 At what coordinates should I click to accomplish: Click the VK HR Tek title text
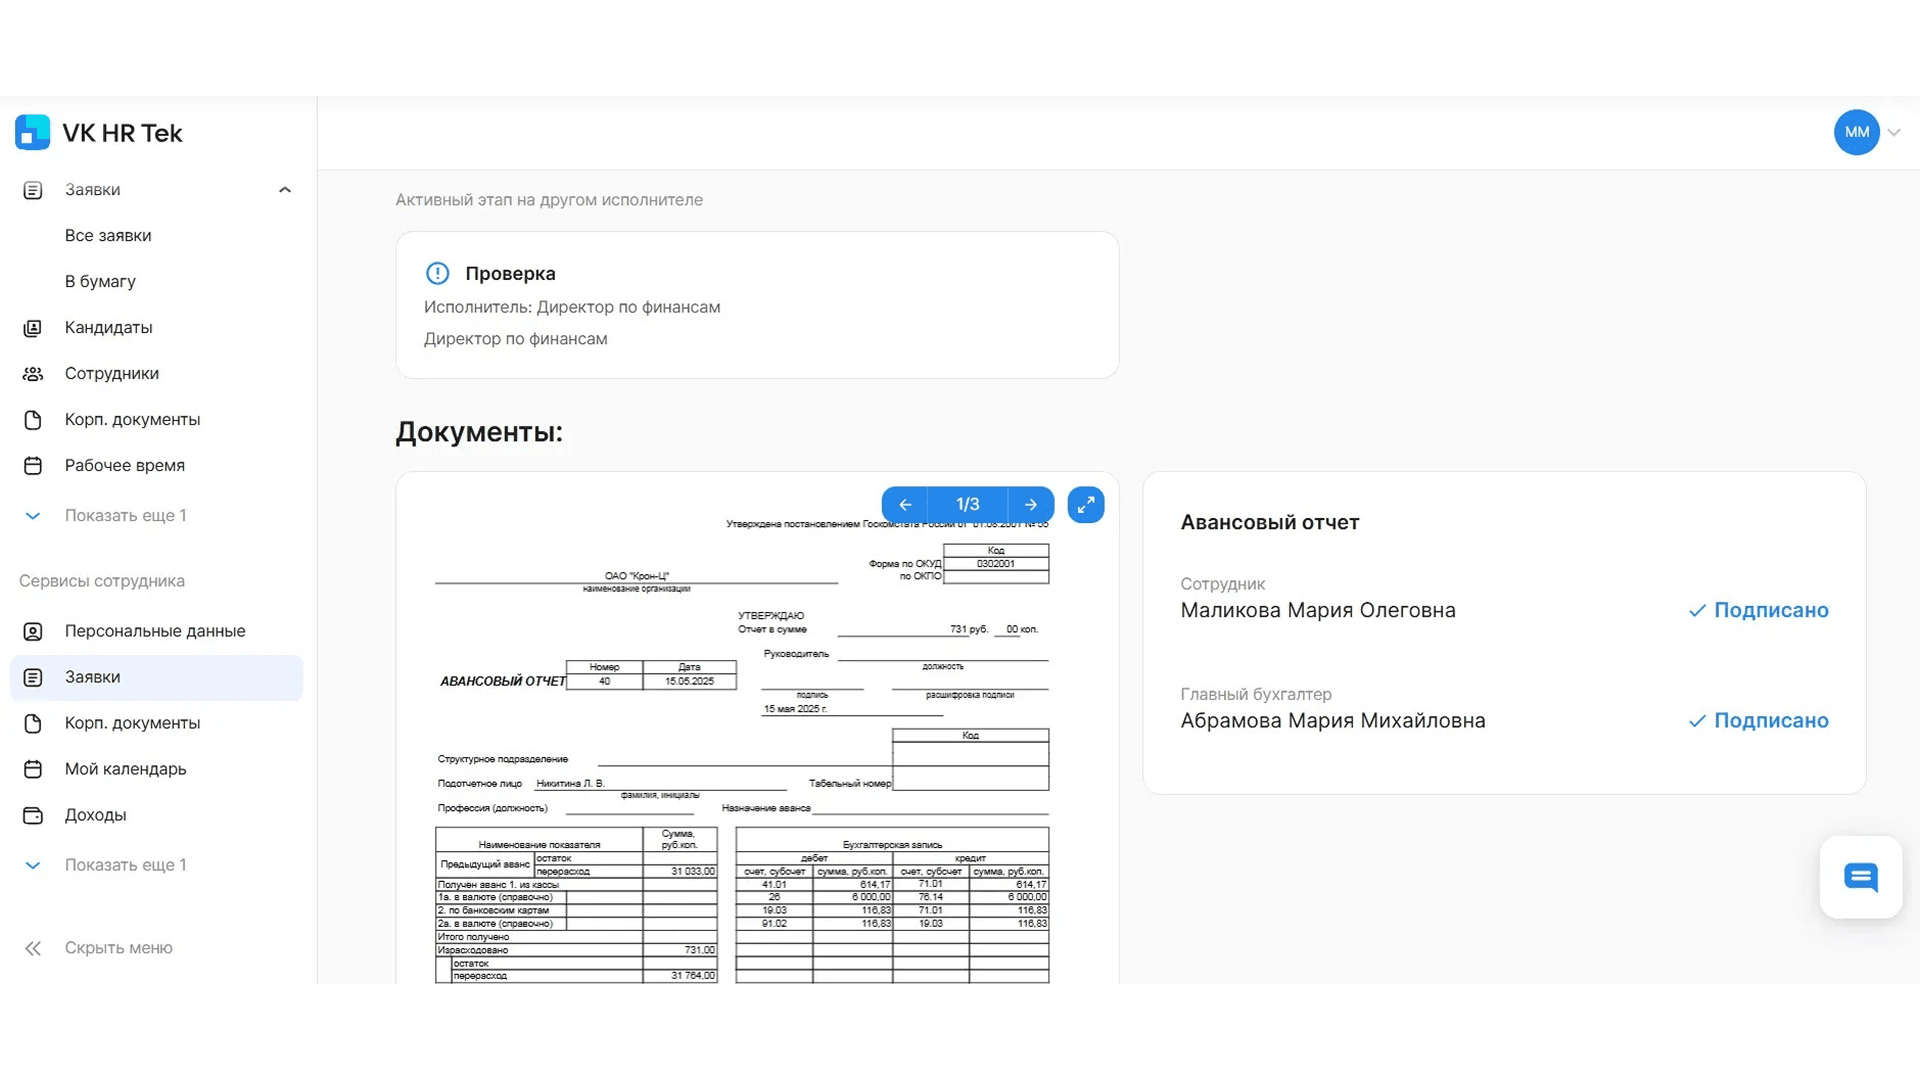[122, 133]
